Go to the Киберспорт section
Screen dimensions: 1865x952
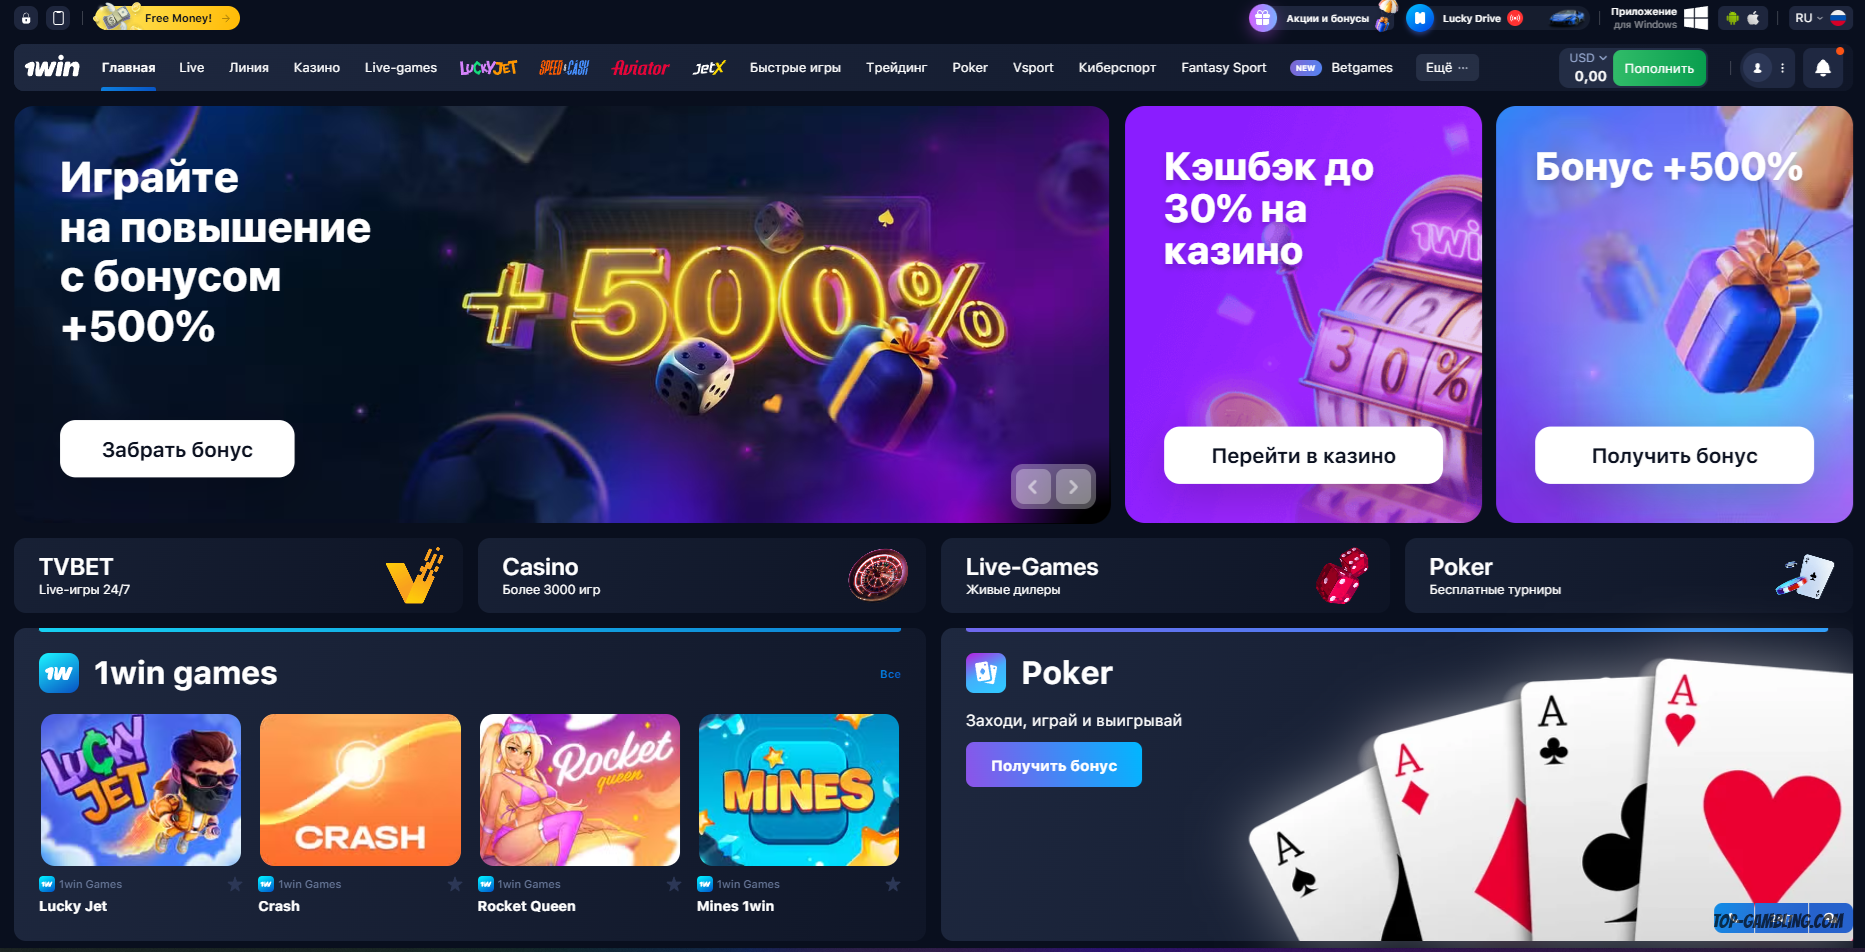[x=1117, y=68]
